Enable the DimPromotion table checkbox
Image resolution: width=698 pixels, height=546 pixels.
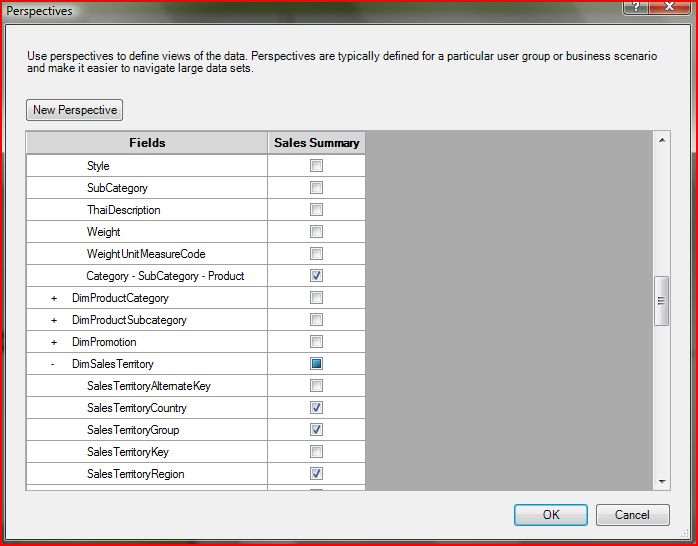click(x=316, y=341)
